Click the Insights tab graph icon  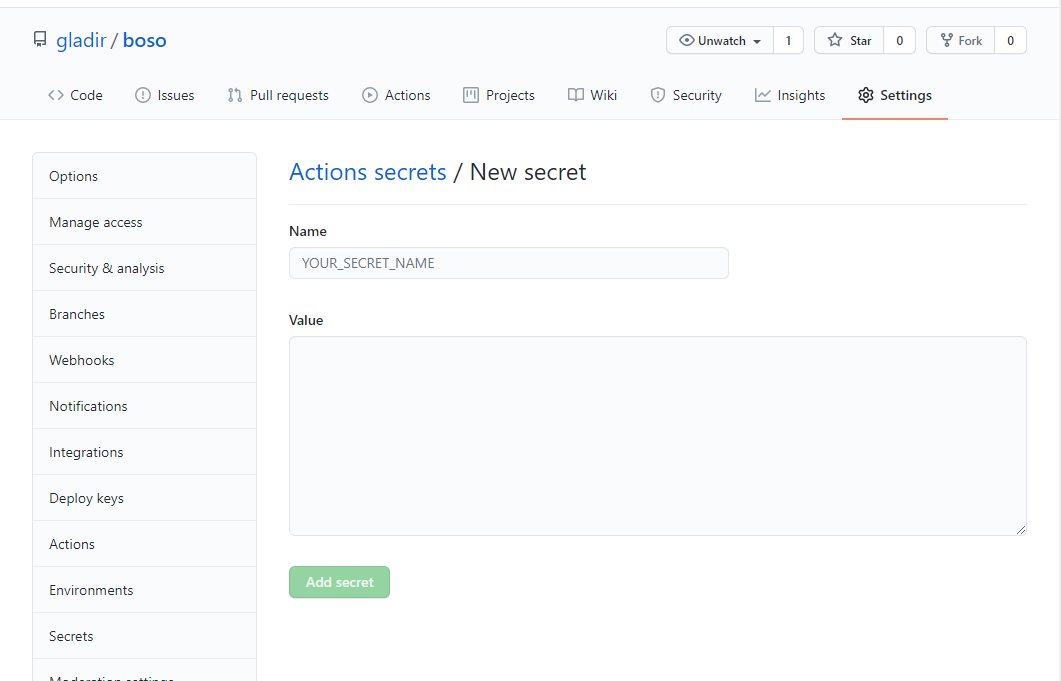763,95
